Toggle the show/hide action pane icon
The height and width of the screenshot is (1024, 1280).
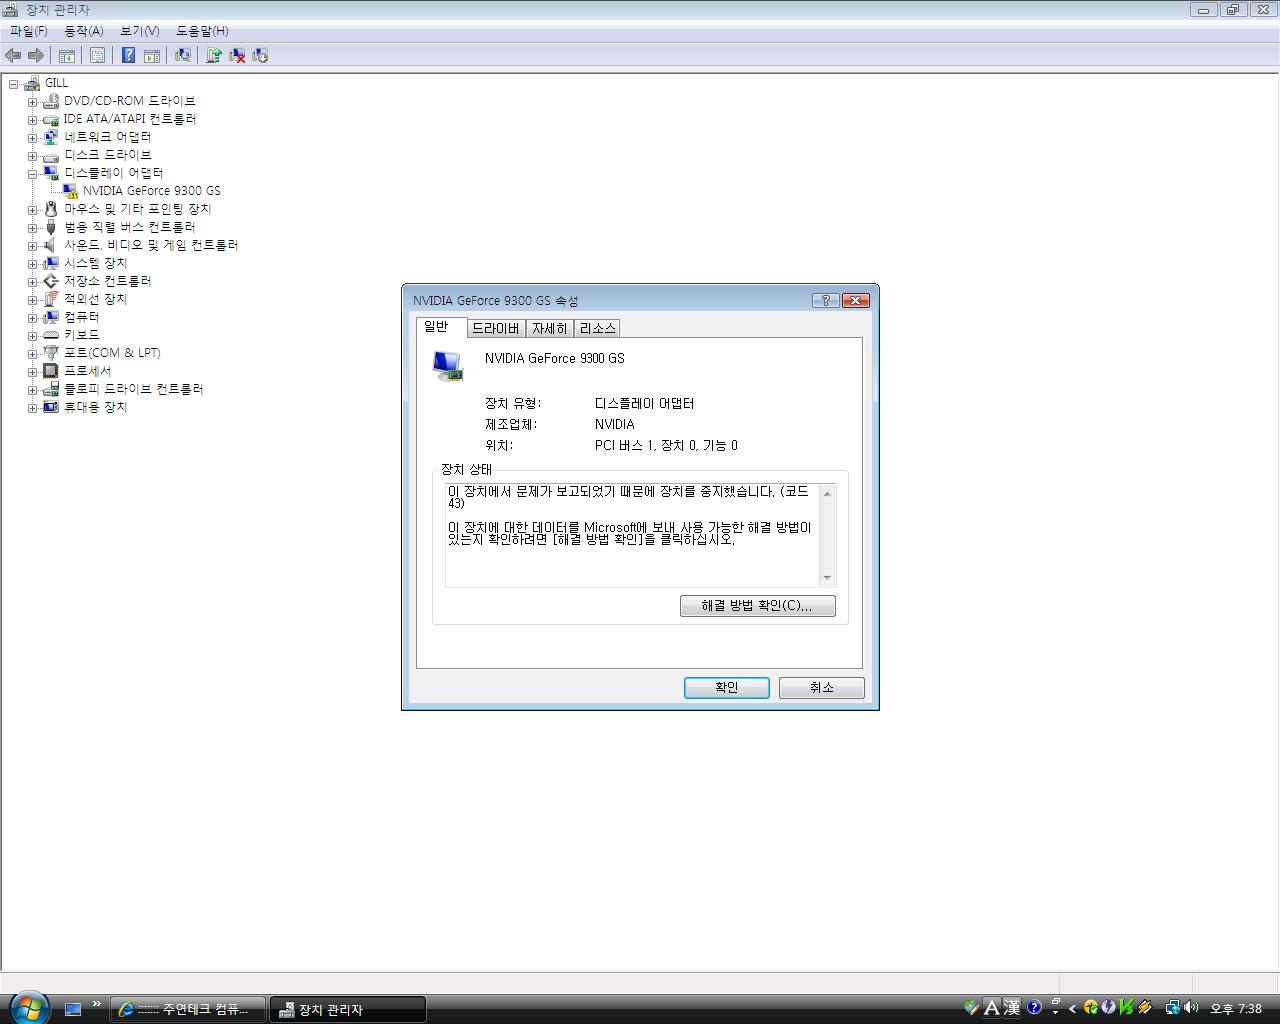pos(152,56)
